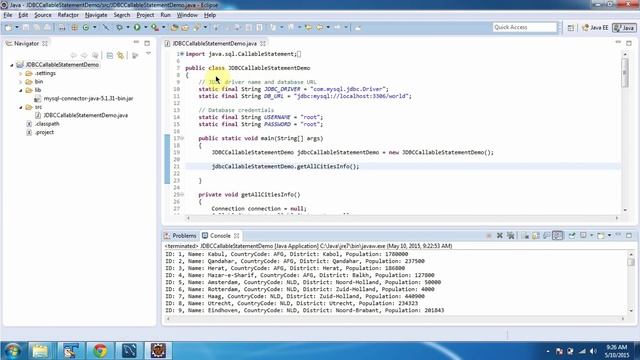Open the Open Console dropdown arrow
The width and height of the screenshot is (640, 360).
pyautogui.click(x=609, y=236)
